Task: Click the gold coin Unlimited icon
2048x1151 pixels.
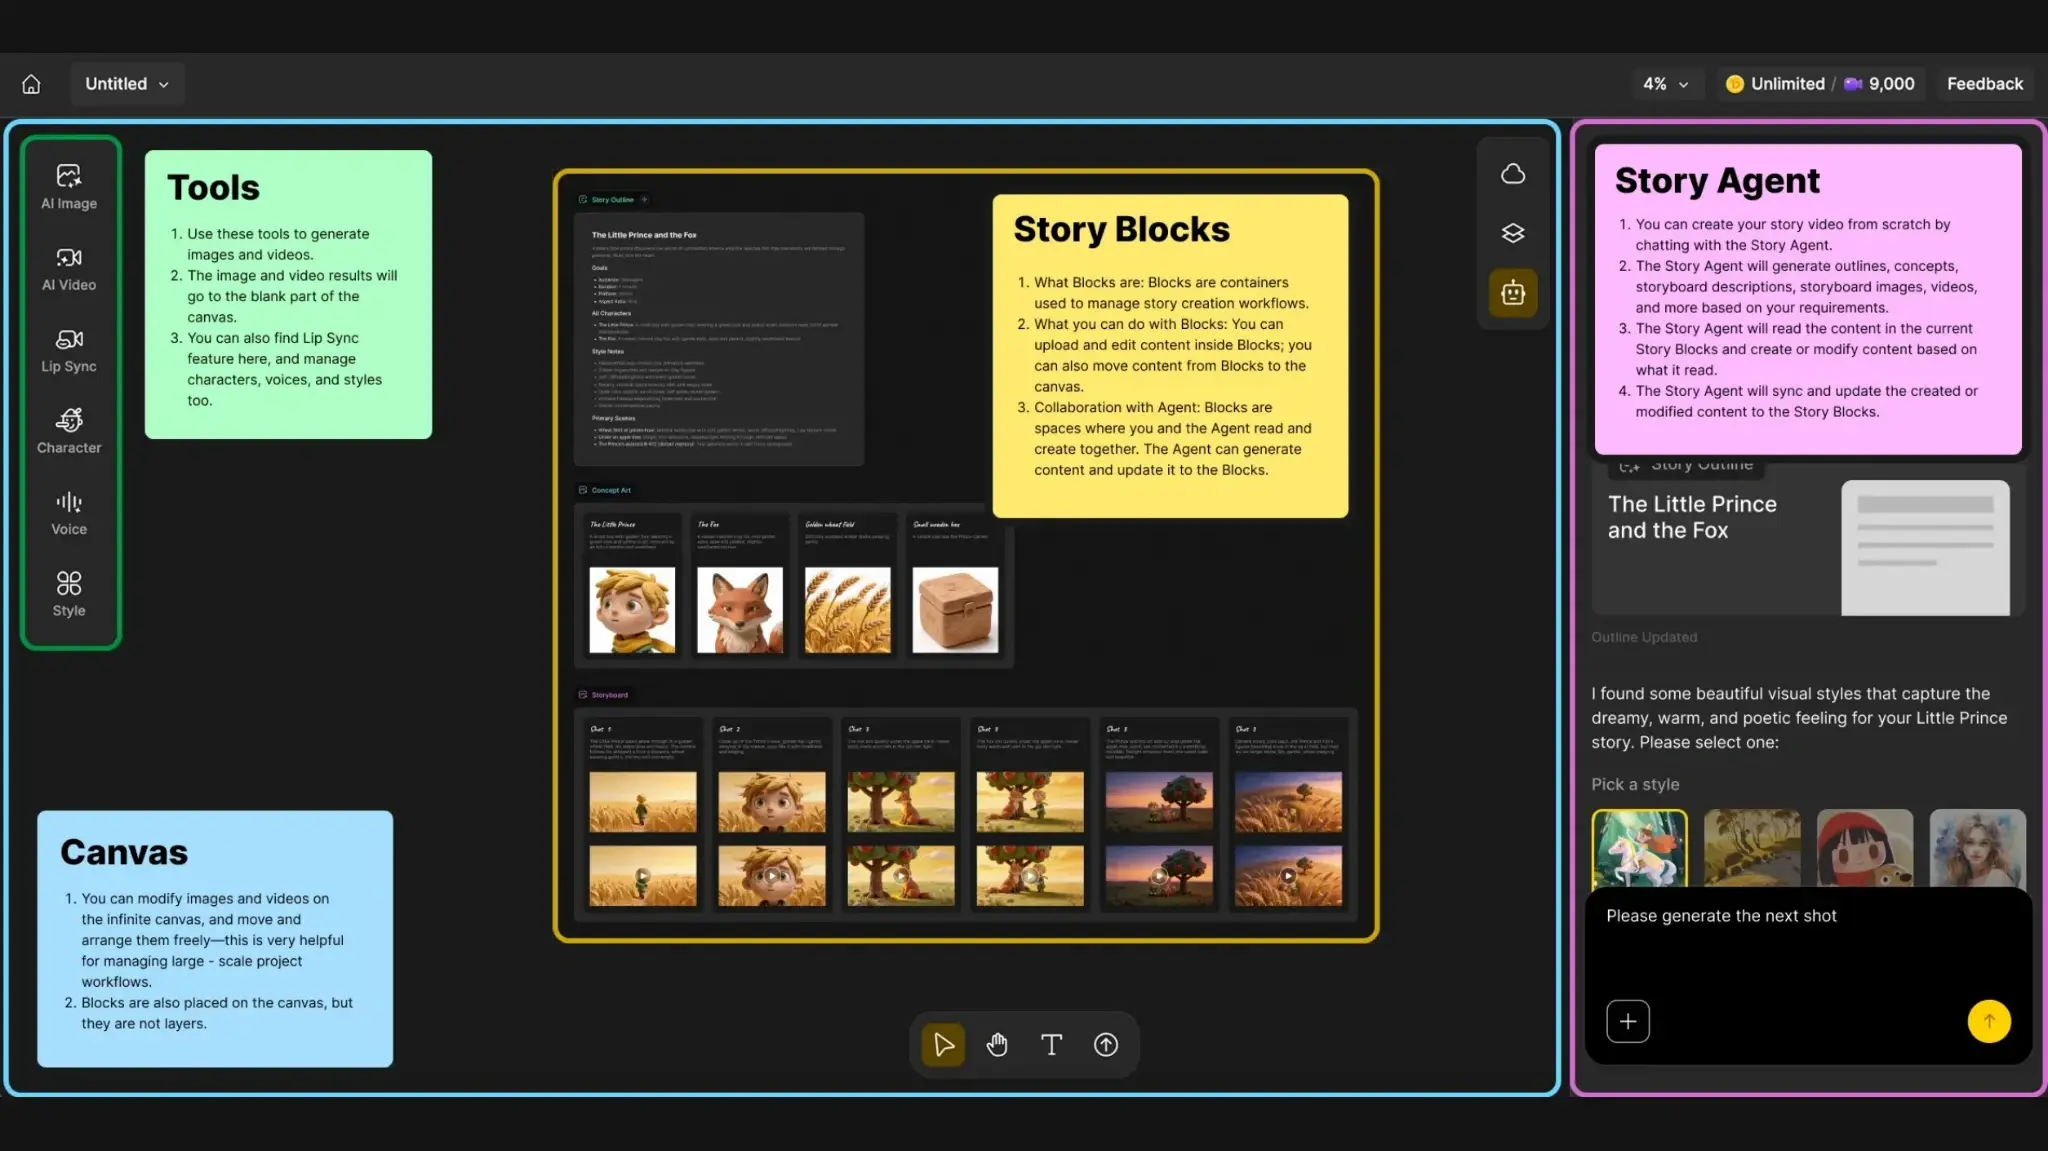Action: 1735,84
